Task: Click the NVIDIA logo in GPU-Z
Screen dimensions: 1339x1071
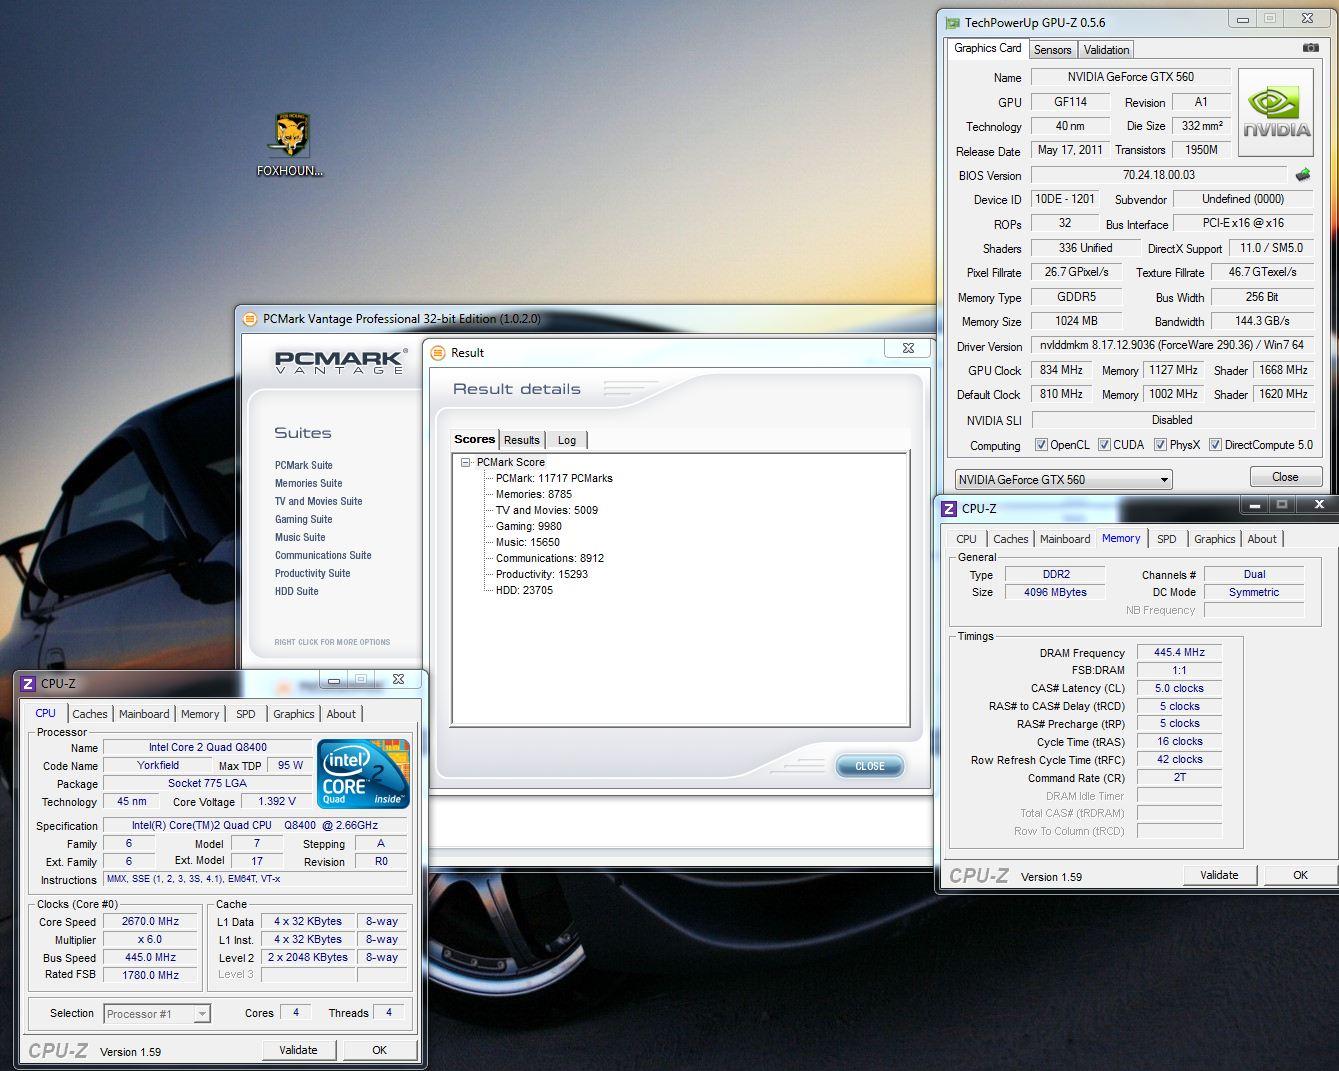Action: pos(1276,113)
